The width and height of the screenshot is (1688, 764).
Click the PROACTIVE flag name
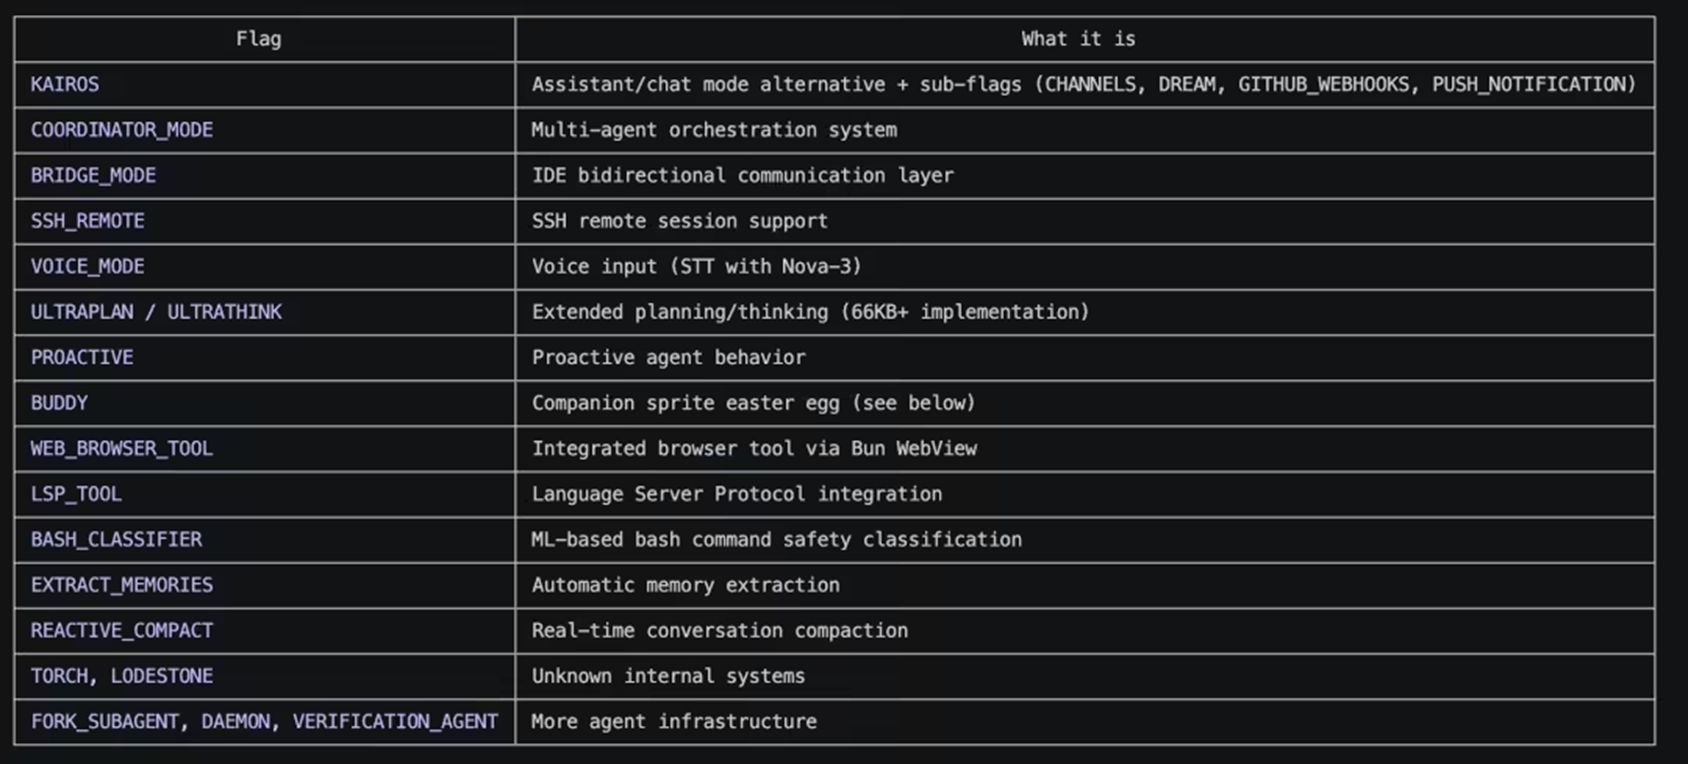(82, 358)
